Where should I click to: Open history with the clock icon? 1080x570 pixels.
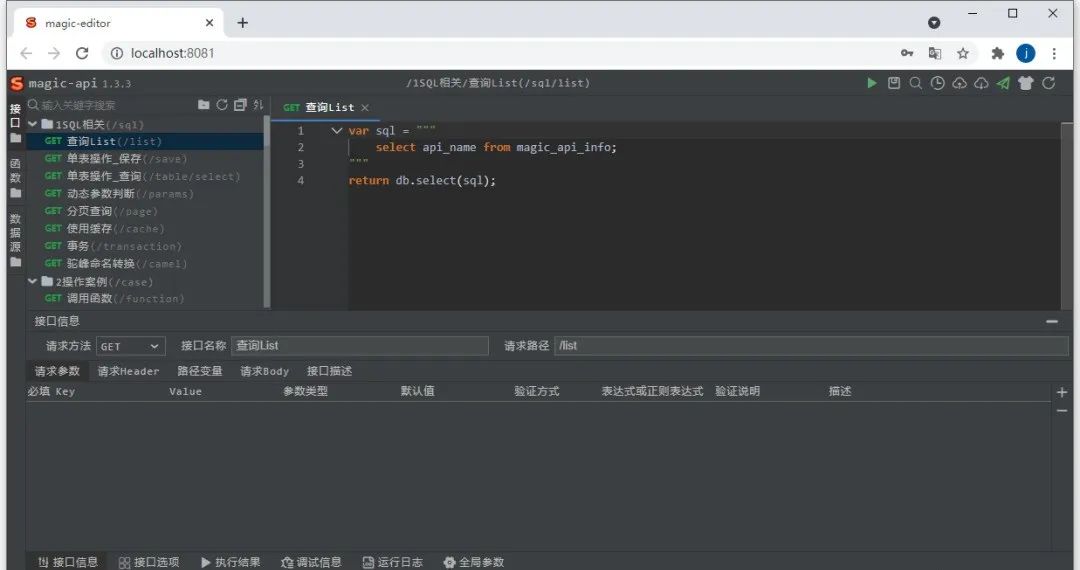click(x=937, y=83)
